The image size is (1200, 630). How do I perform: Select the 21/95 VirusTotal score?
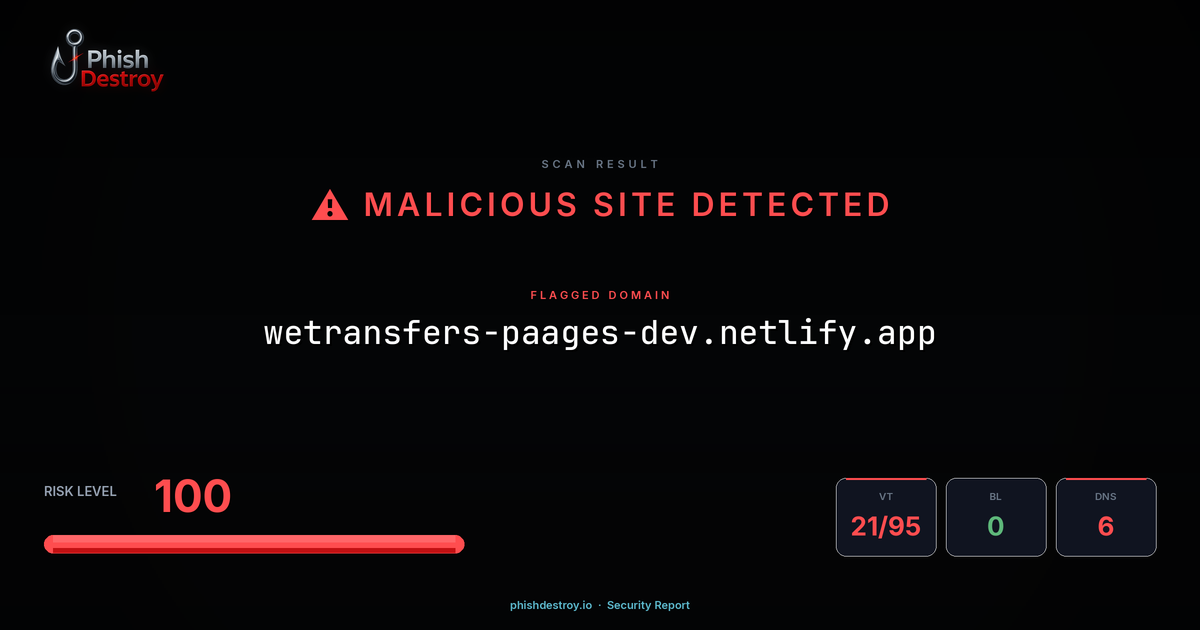pyautogui.click(x=886, y=526)
